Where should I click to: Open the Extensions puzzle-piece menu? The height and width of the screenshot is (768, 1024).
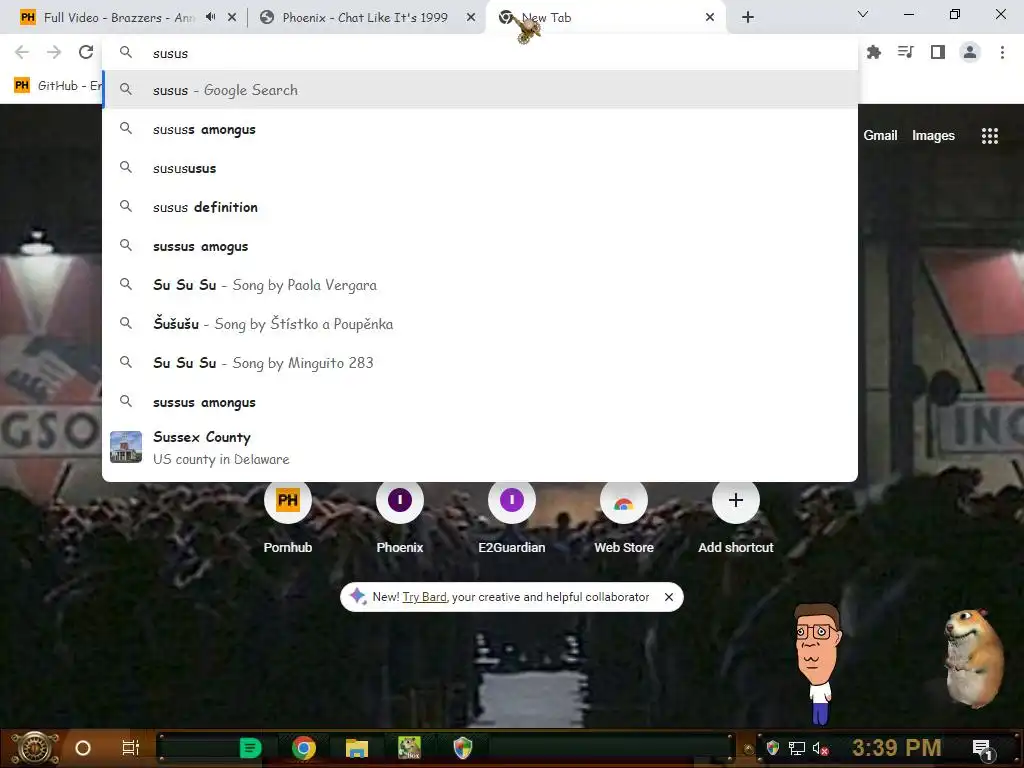click(x=873, y=52)
